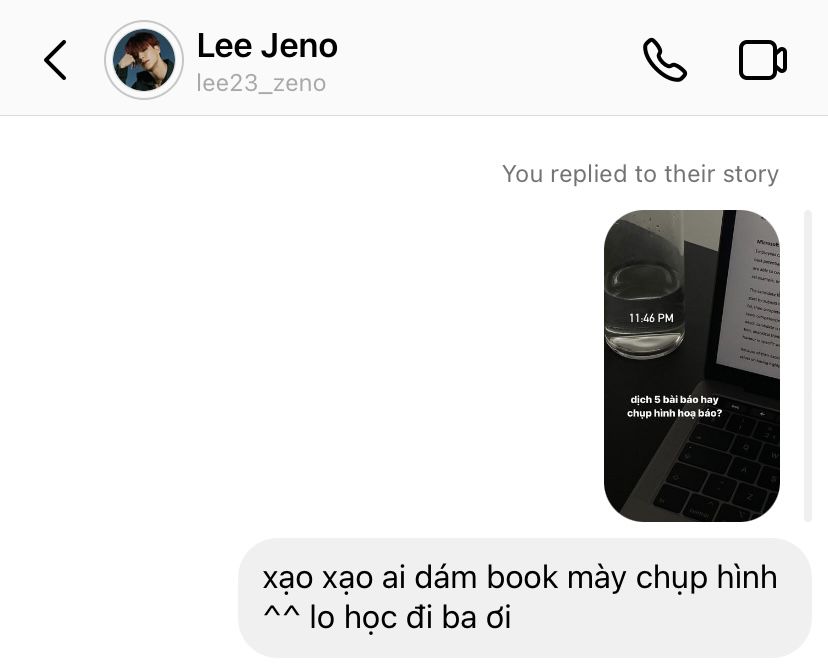Viewport: 828px width, 668px height.
Task: Tap the story ring around the avatar
Action: 144,60
